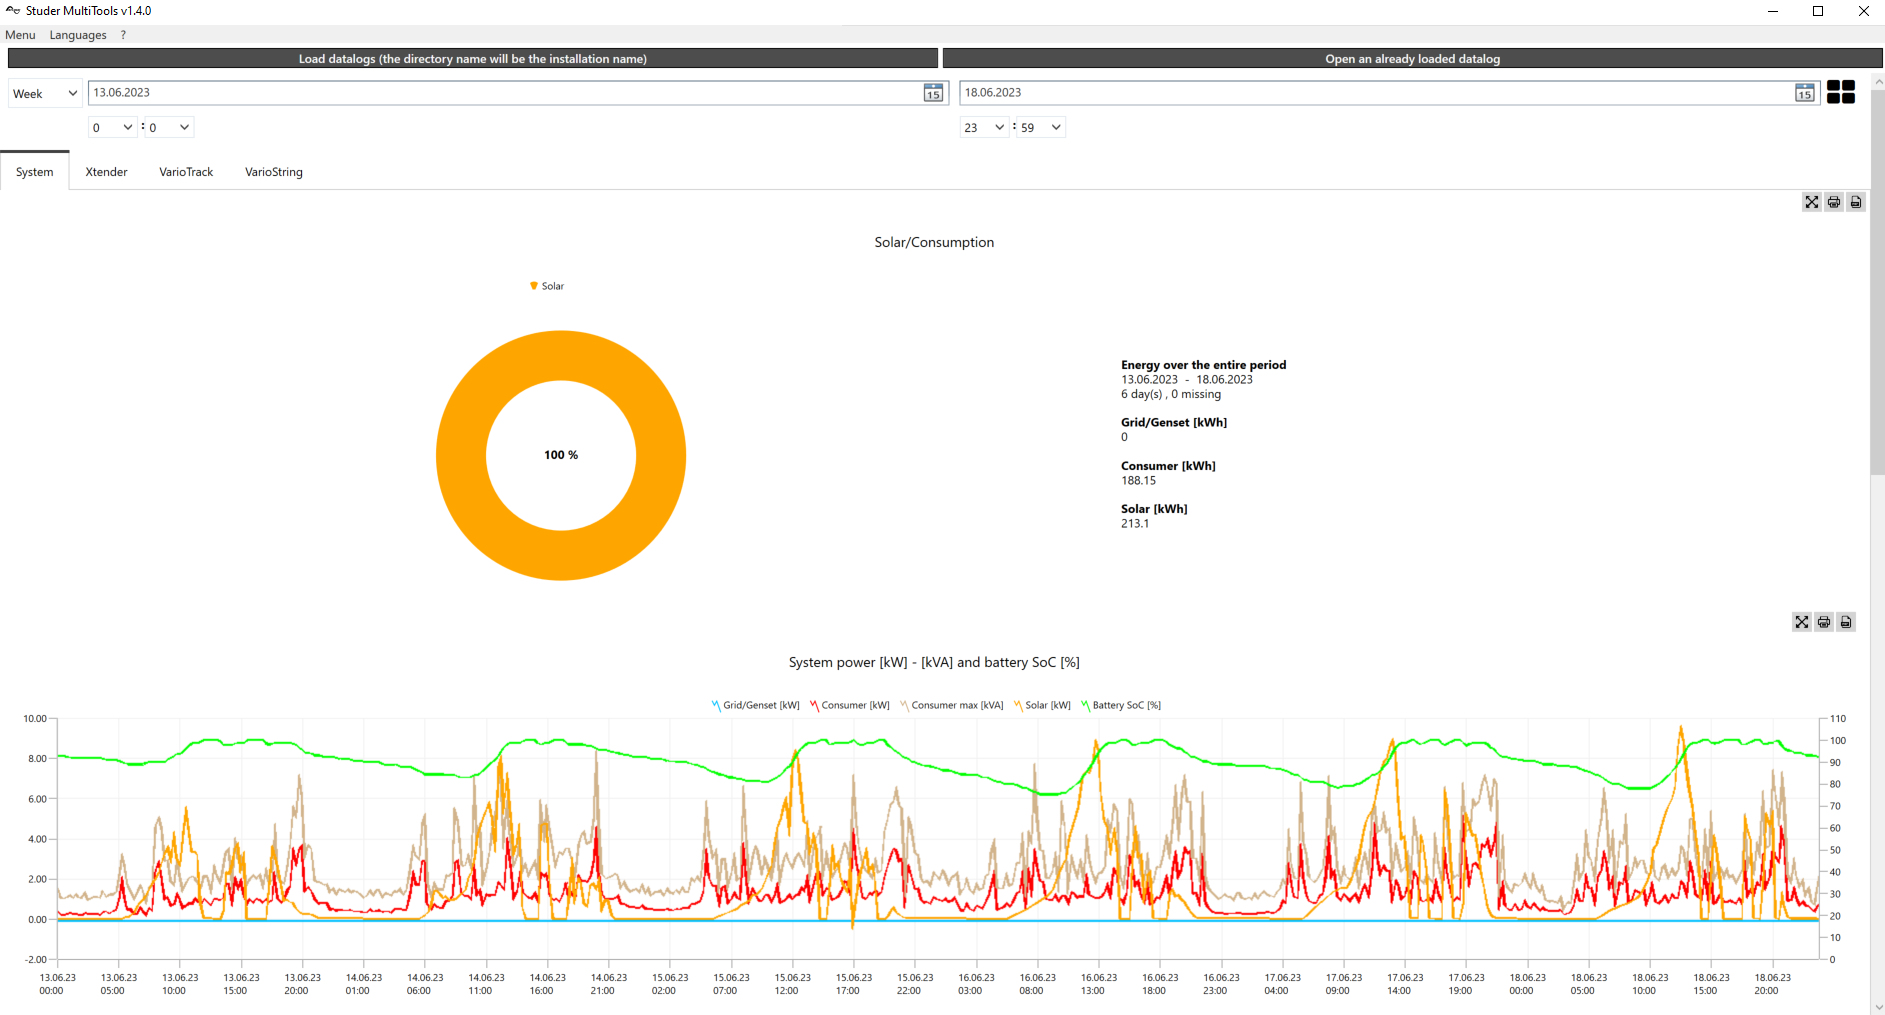Click Open an already loaded datalog
The width and height of the screenshot is (1885, 1015).
point(1412,59)
